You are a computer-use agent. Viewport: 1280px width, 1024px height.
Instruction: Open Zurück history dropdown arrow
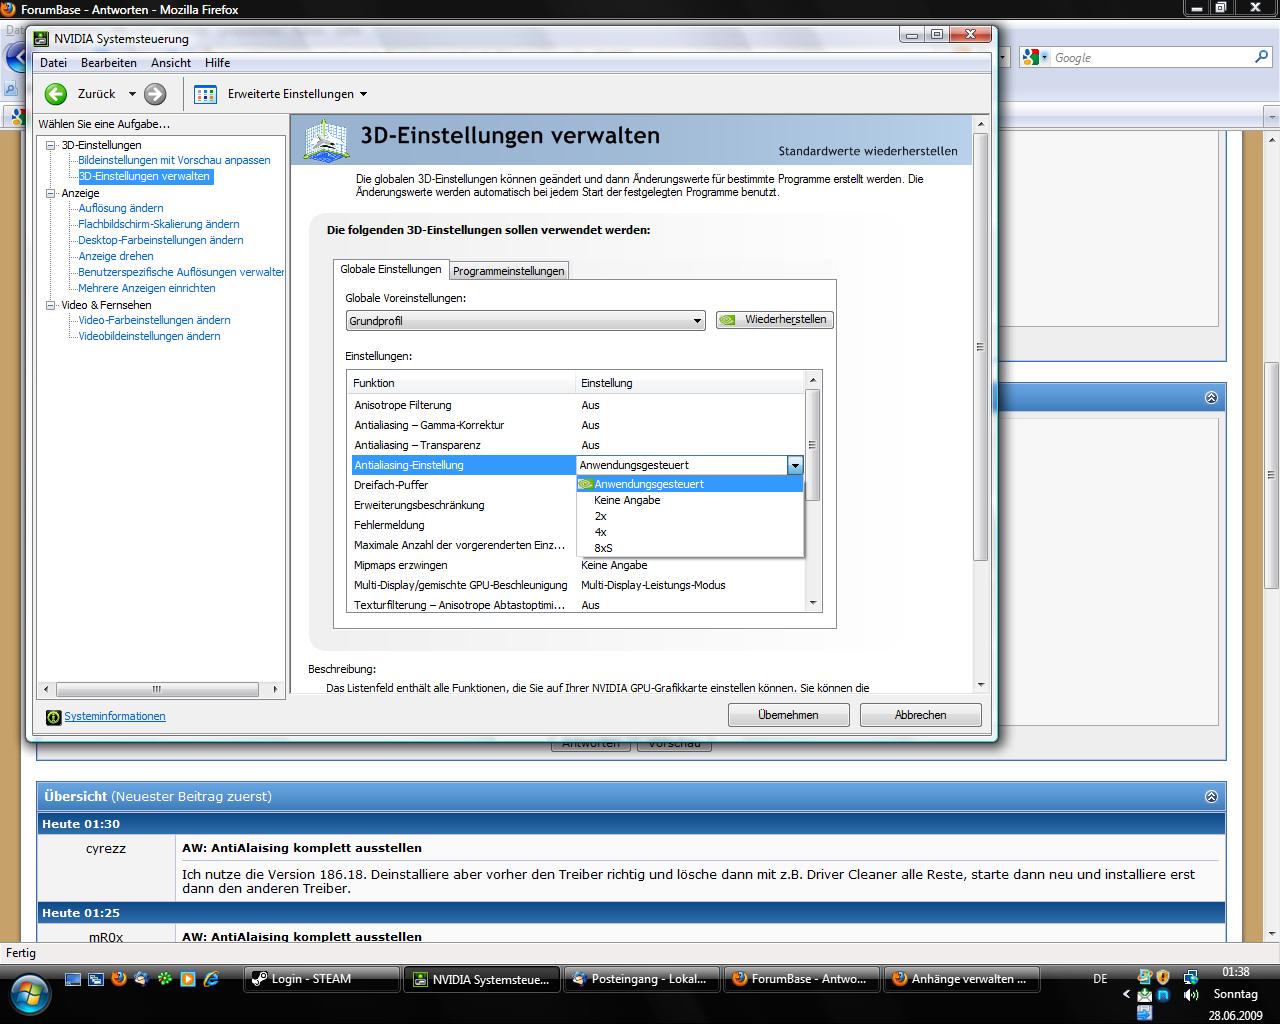click(x=132, y=94)
